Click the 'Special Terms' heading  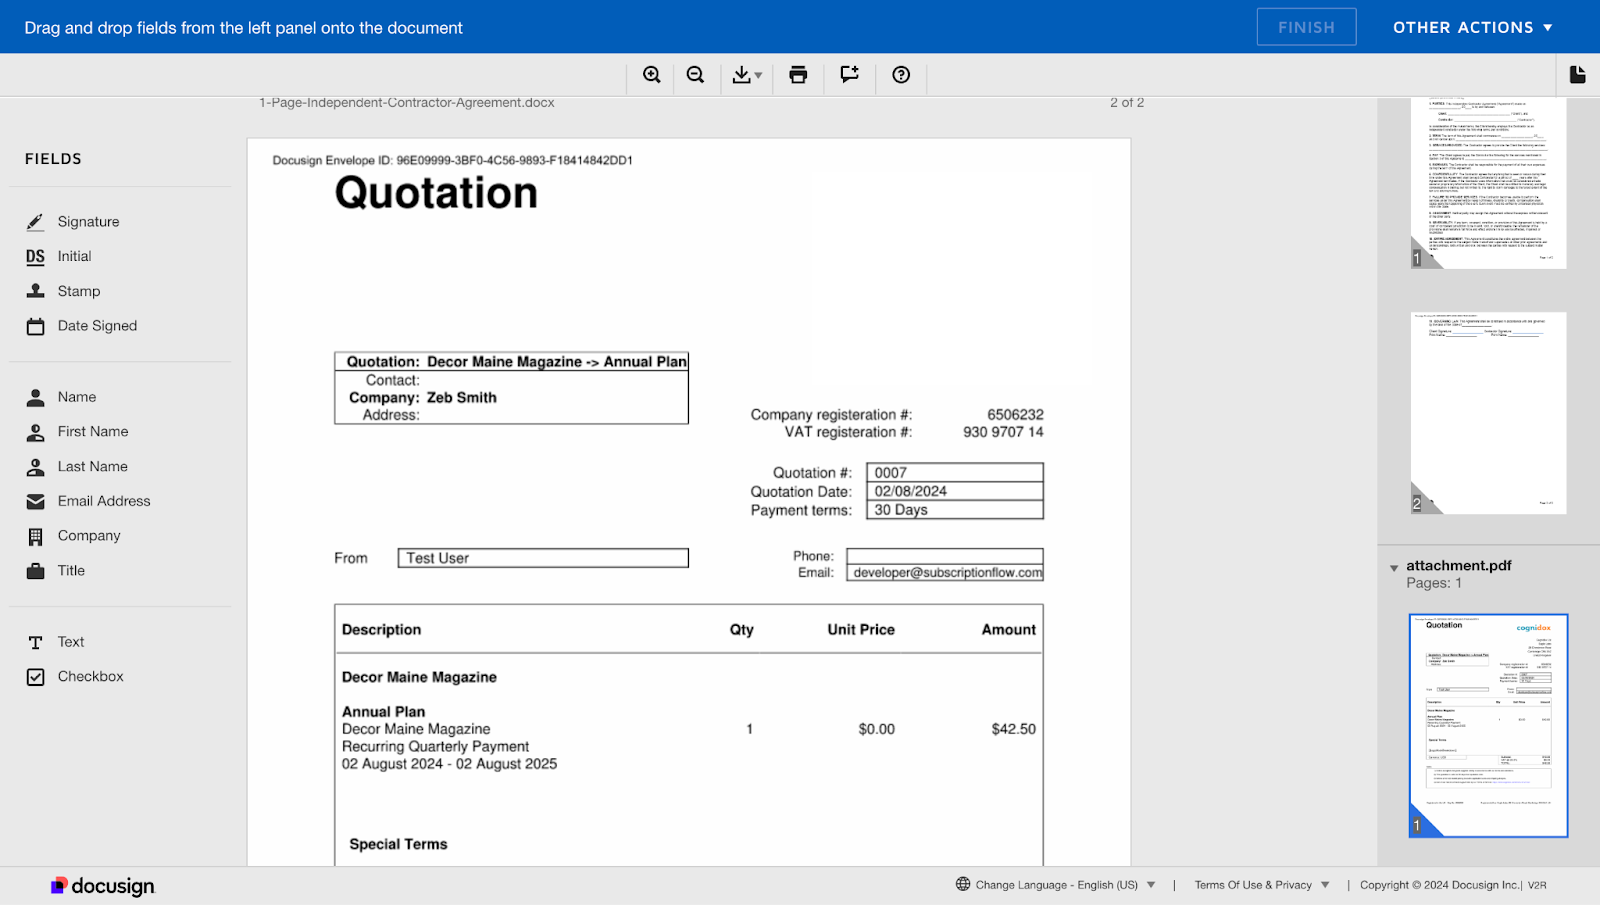[398, 844]
